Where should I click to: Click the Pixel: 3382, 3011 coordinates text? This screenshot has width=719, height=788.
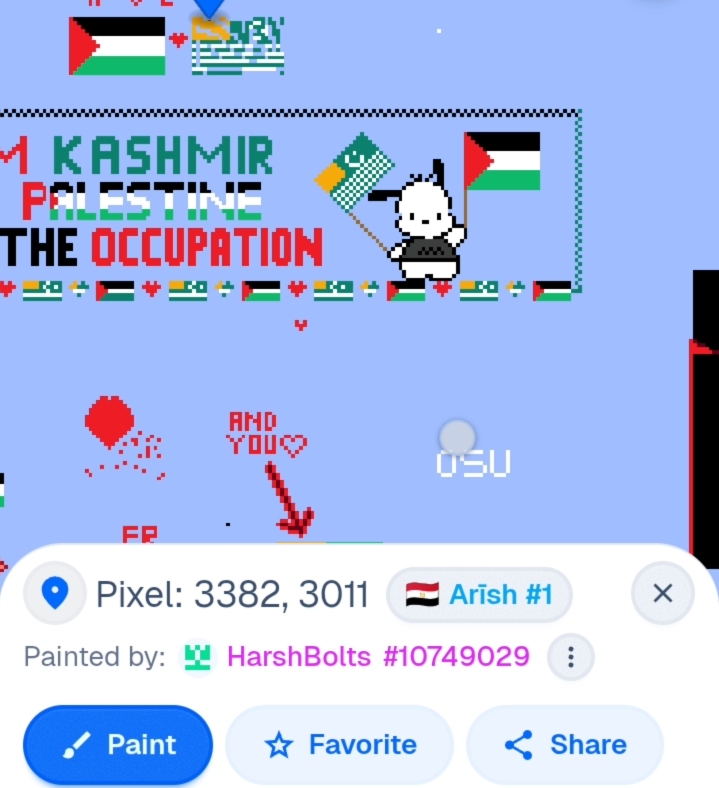point(232,595)
